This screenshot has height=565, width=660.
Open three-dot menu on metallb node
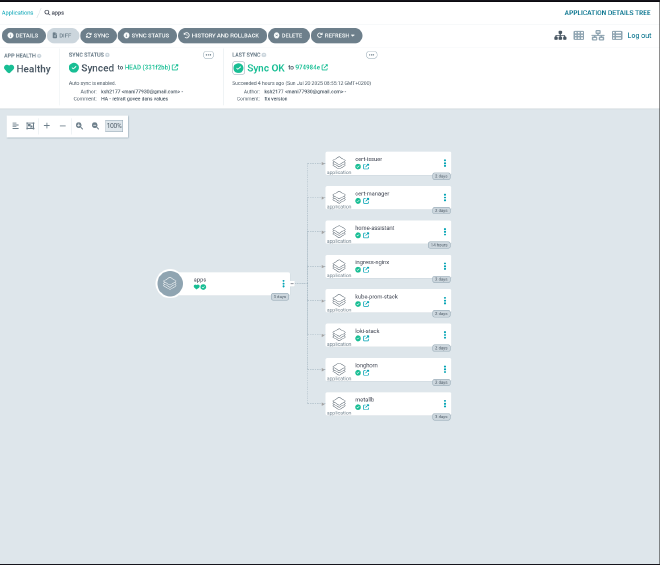[445, 404]
